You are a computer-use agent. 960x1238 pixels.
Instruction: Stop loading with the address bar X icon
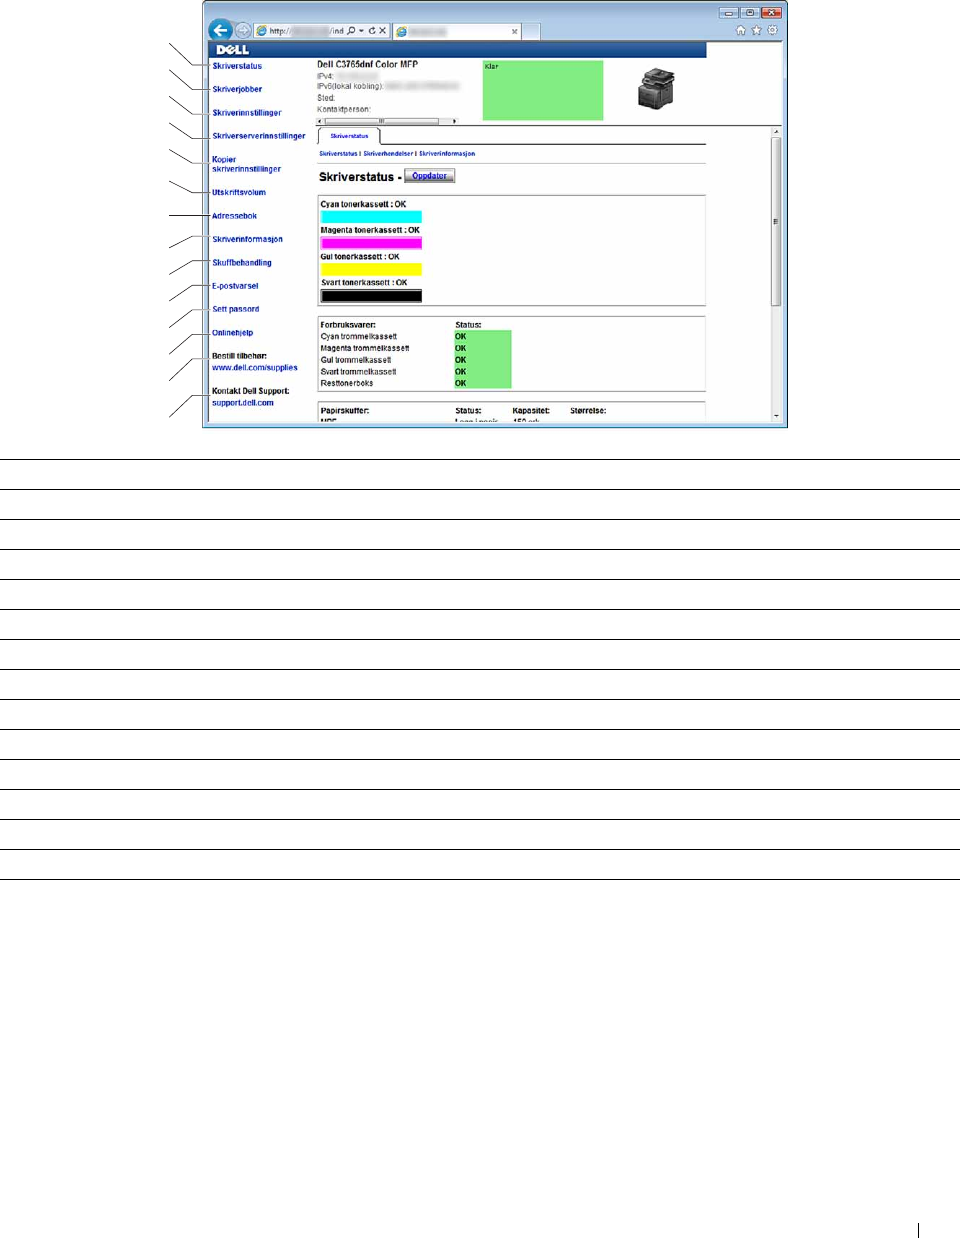click(x=382, y=31)
